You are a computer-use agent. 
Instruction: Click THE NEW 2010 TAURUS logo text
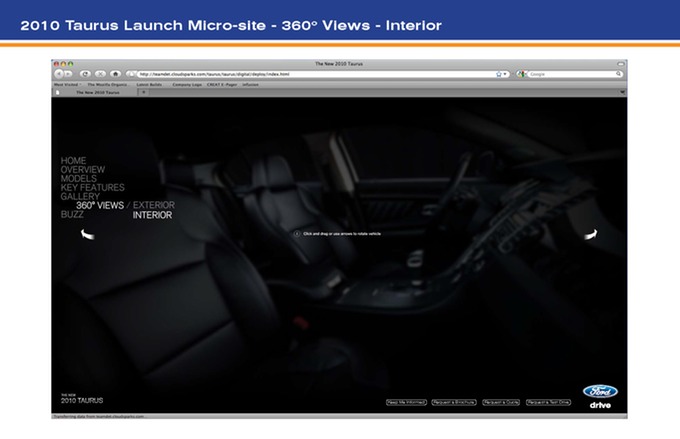(82, 399)
